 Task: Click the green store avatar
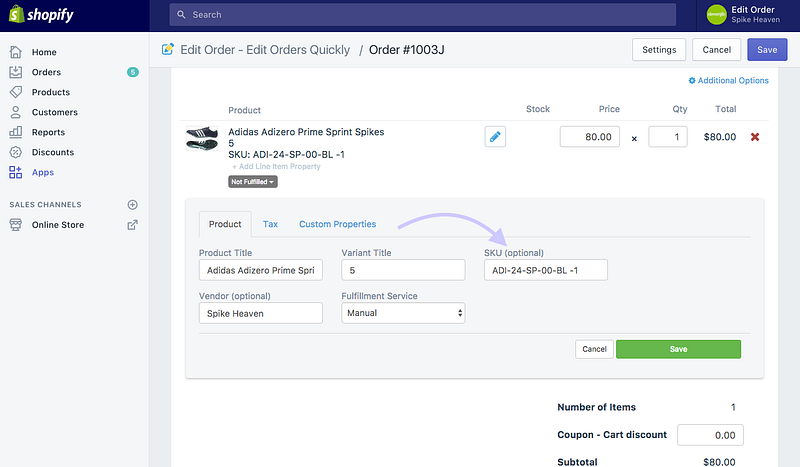pyautogui.click(x=717, y=15)
